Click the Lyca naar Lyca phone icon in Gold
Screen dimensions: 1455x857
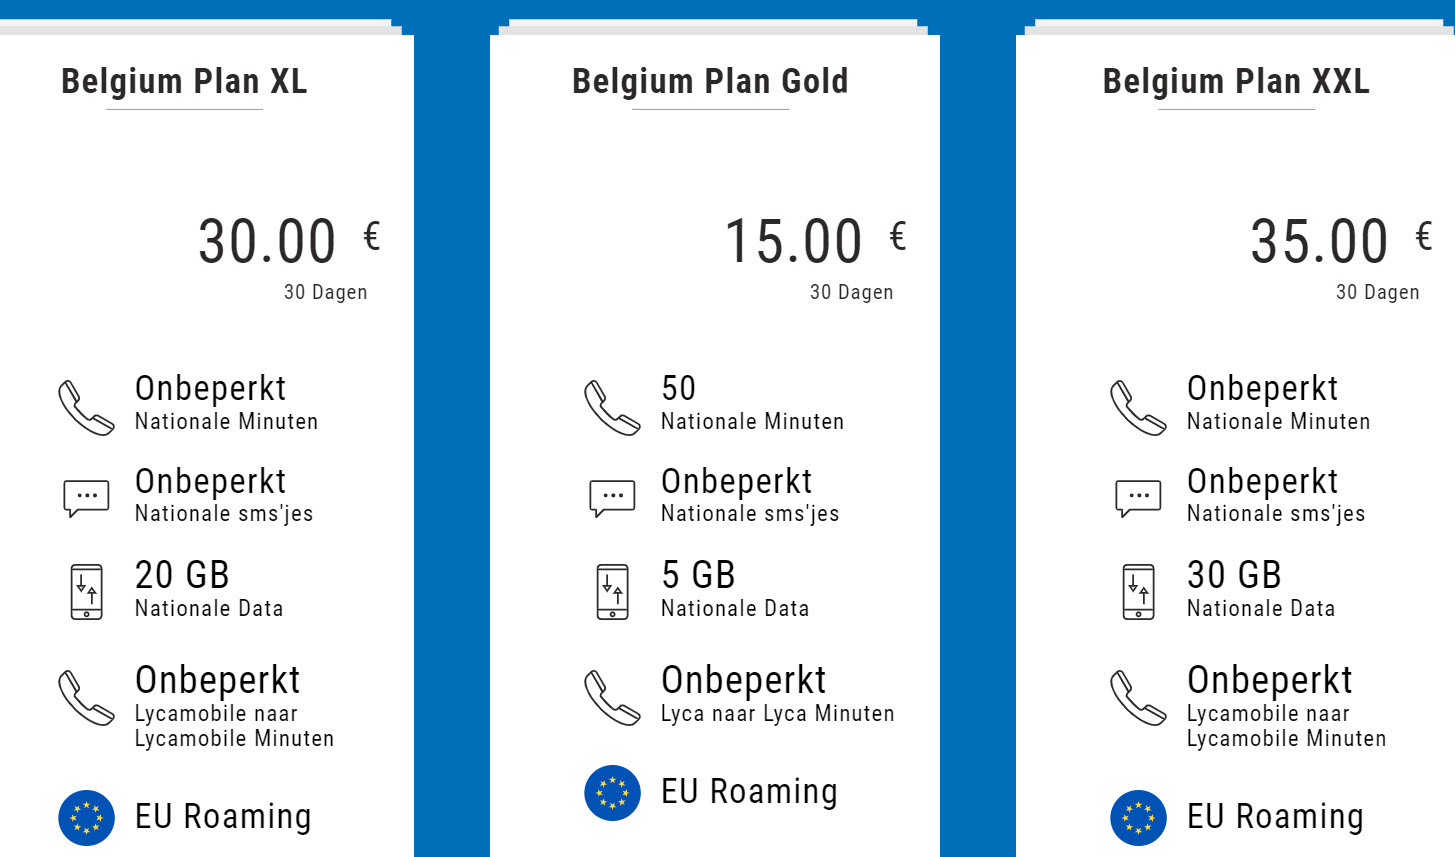click(x=612, y=697)
